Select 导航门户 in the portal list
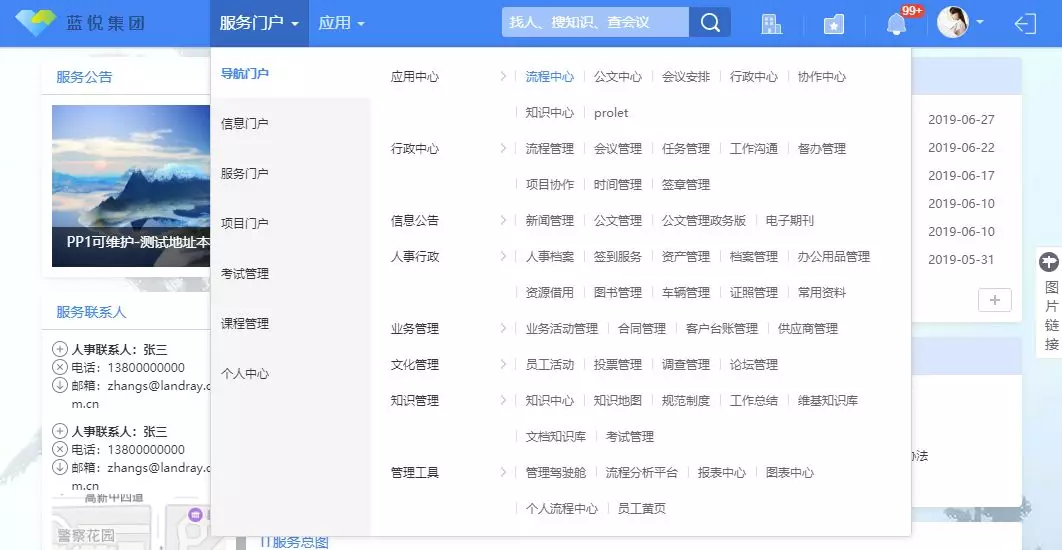Image resolution: width=1062 pixels, height=550 pixels. 245,73
